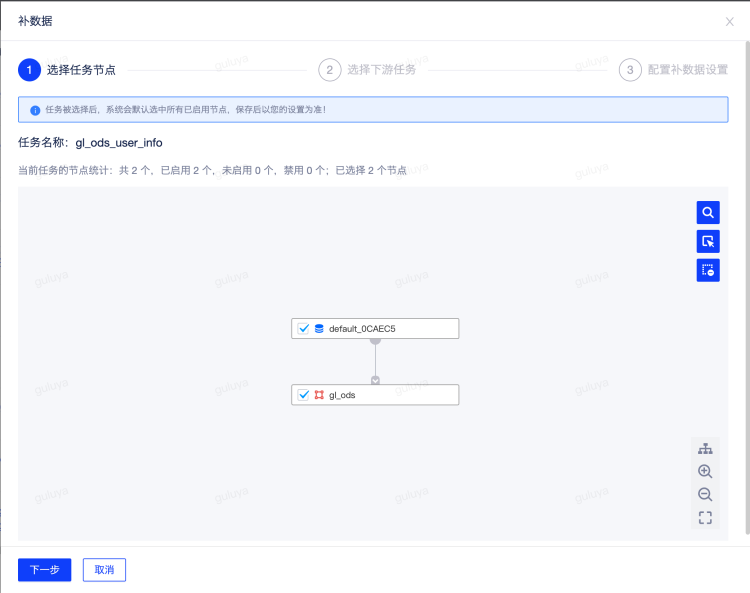The width and height of the screenshot is (750, 593).
Task: Click the search icon in canvas toolbar
Action: [708, 213]
